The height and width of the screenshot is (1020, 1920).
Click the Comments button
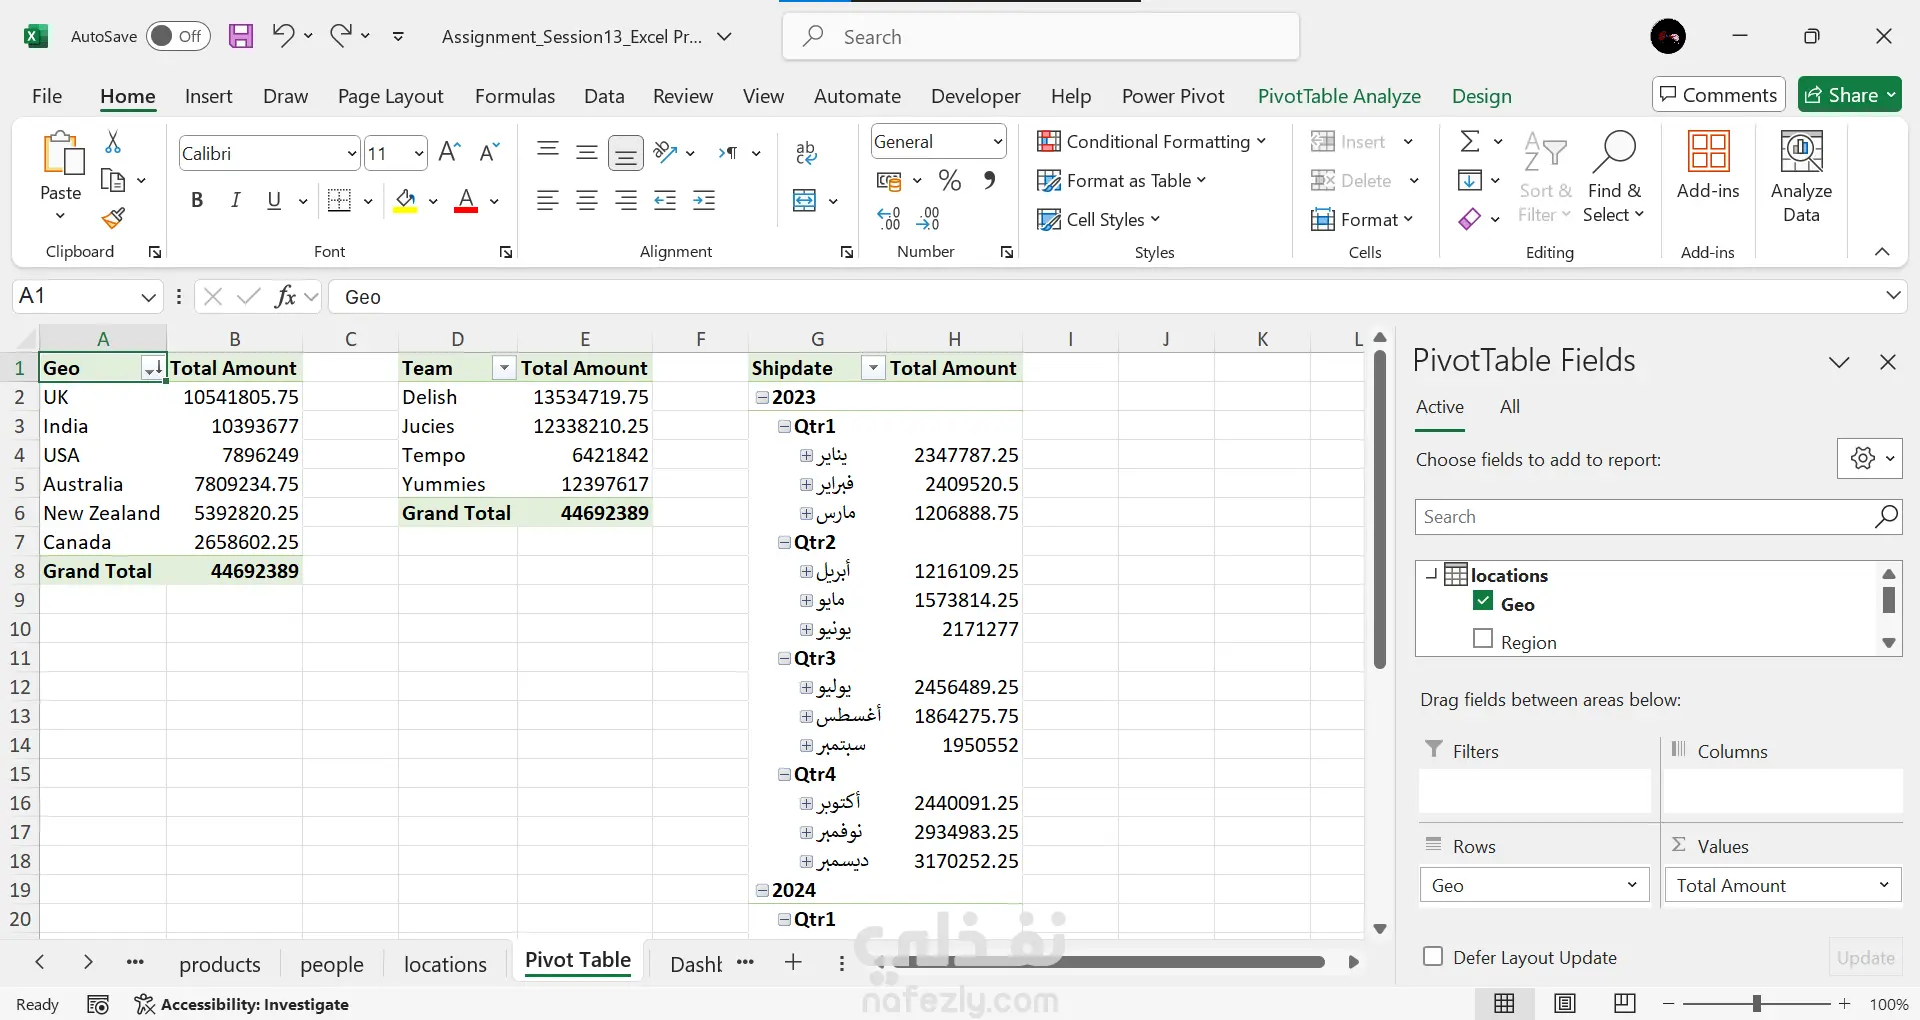pos(1718,95)
